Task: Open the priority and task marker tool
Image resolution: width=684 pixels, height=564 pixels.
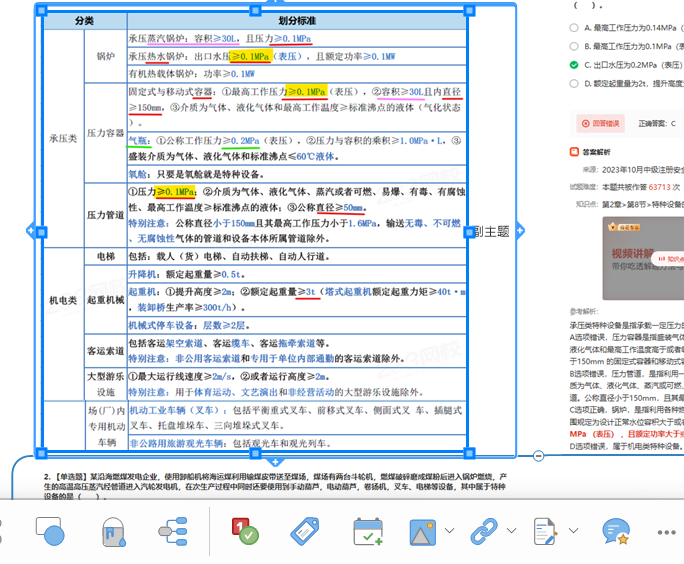Action: 245,531
